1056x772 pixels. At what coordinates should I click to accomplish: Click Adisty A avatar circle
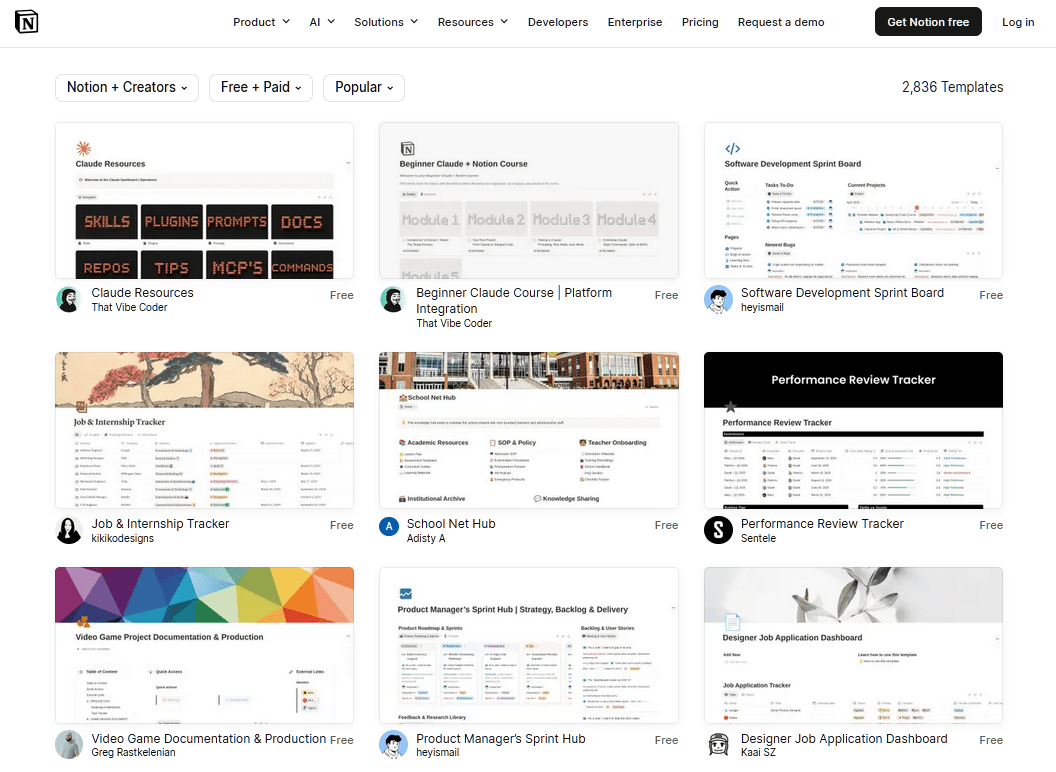[x=389, y=526]
